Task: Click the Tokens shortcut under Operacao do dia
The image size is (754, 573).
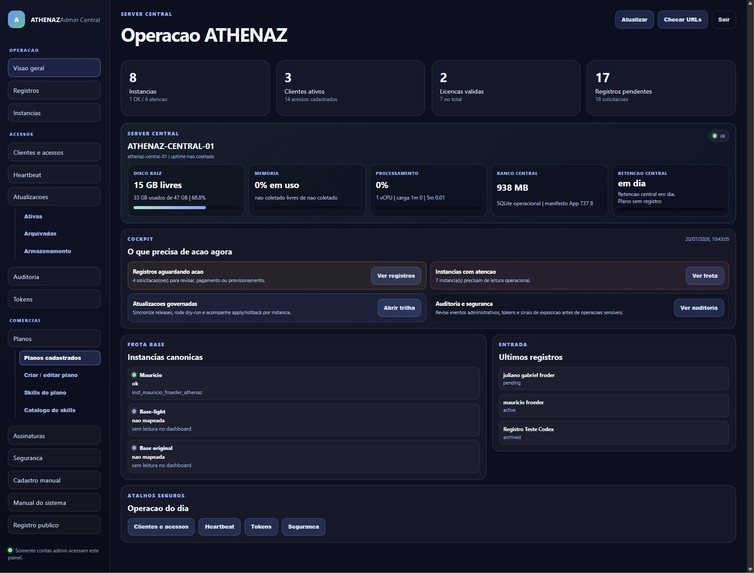Action: (261, 527)
